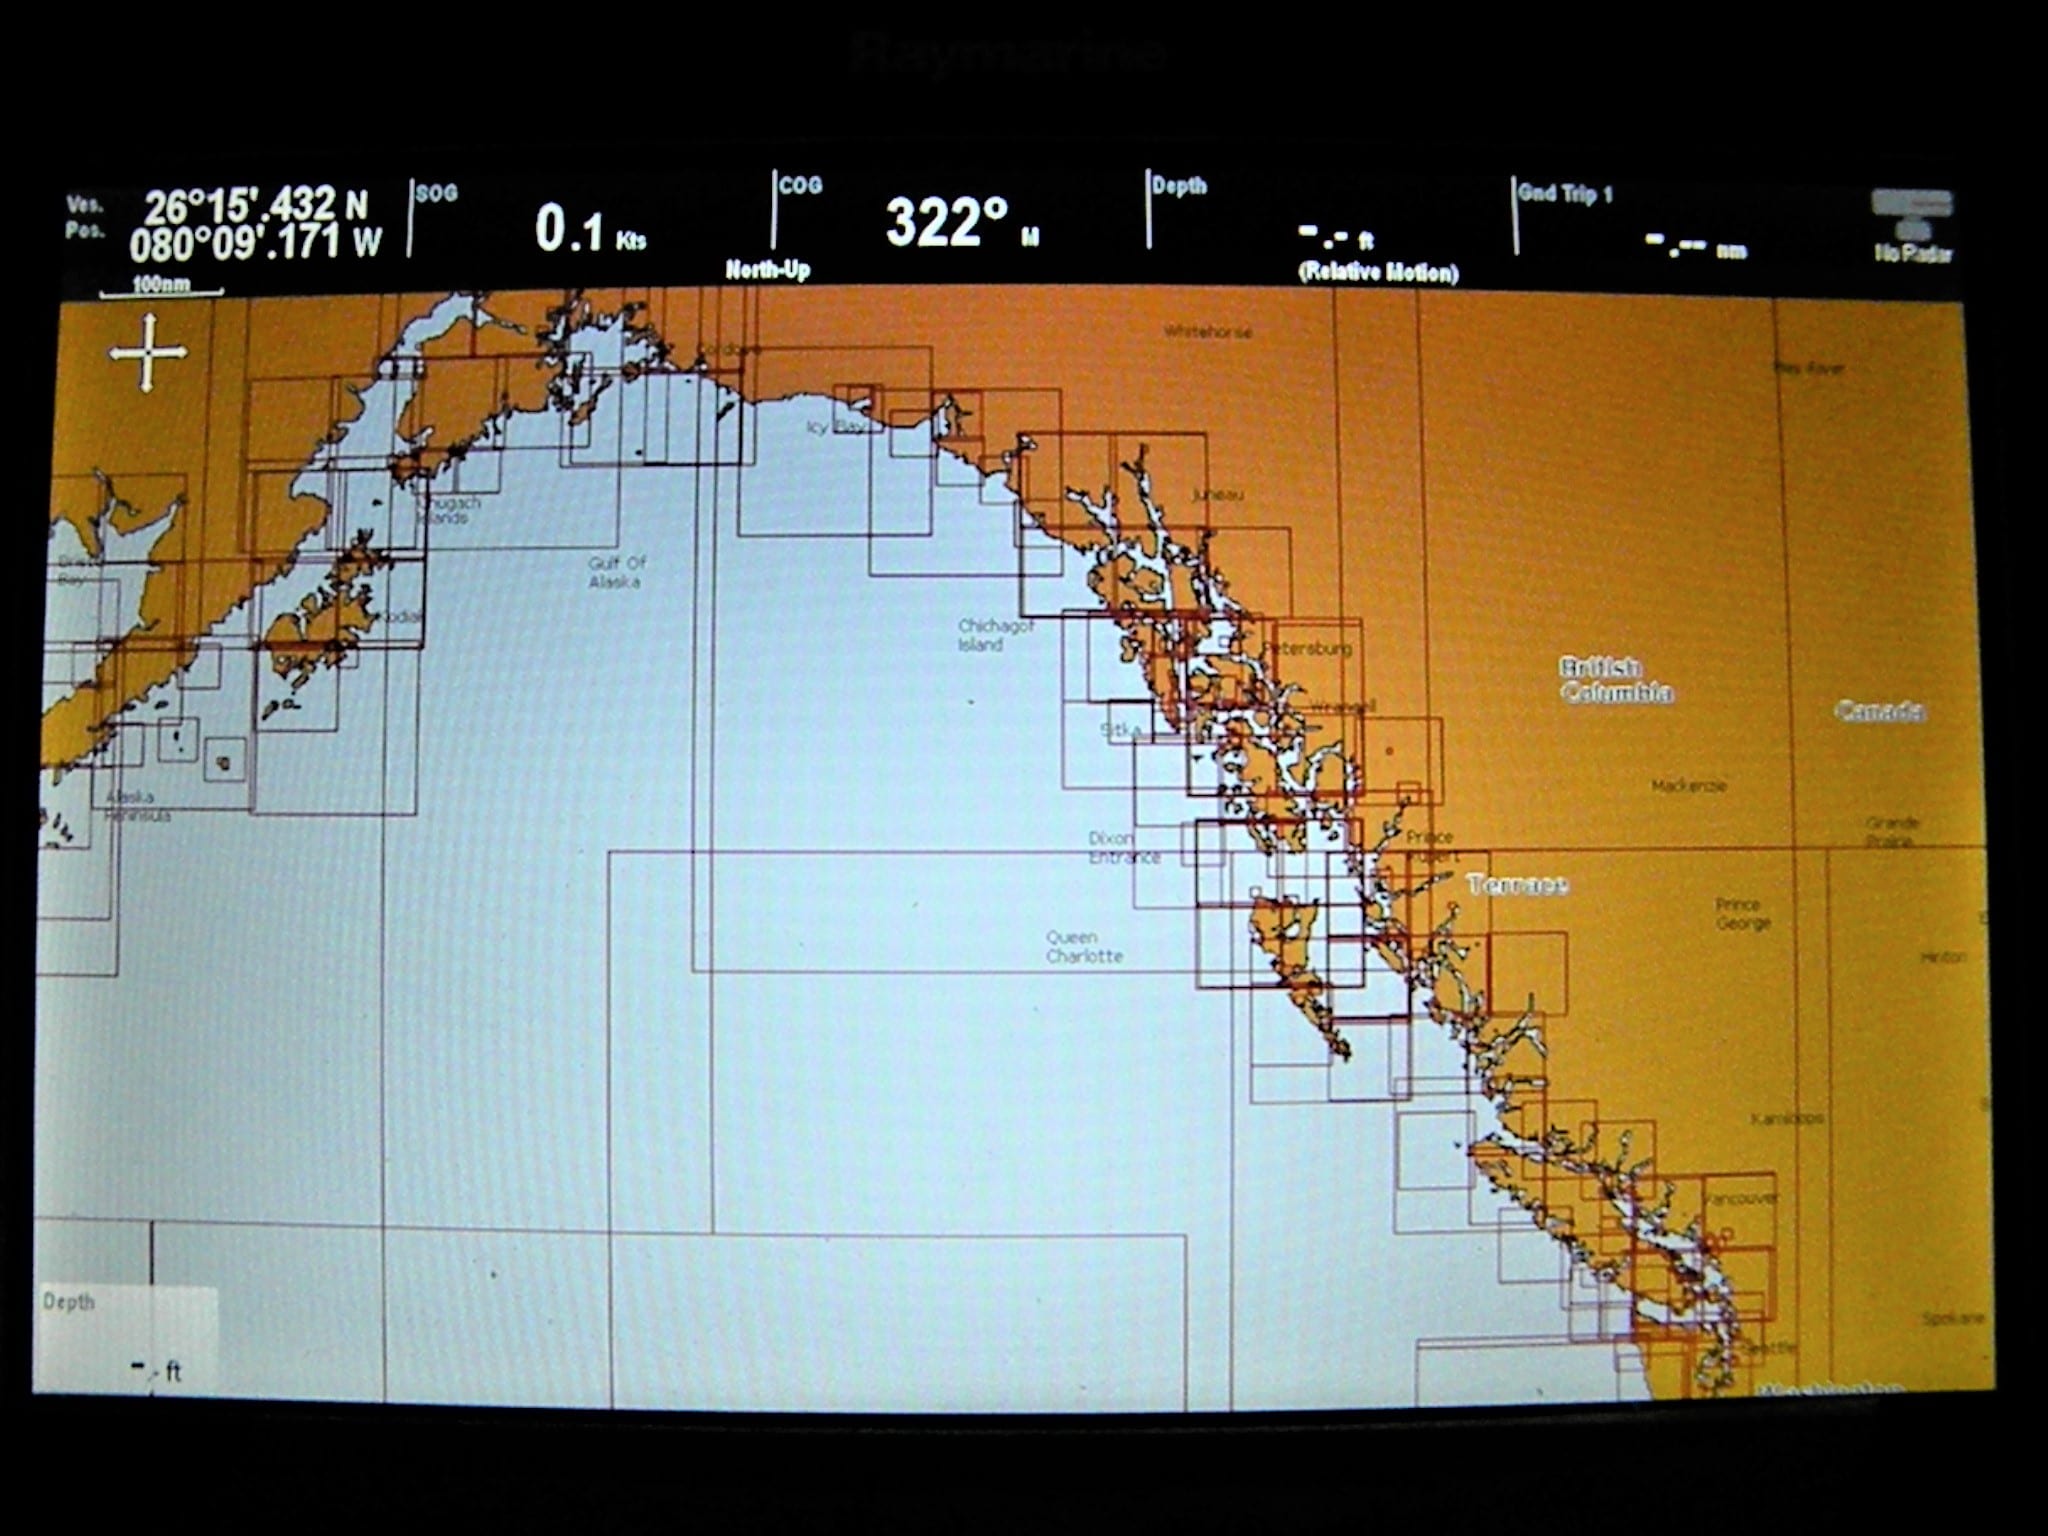2048x1536 pixels.
Task: Click the Relative Motion mode label
Action: tap(1378, 273)
